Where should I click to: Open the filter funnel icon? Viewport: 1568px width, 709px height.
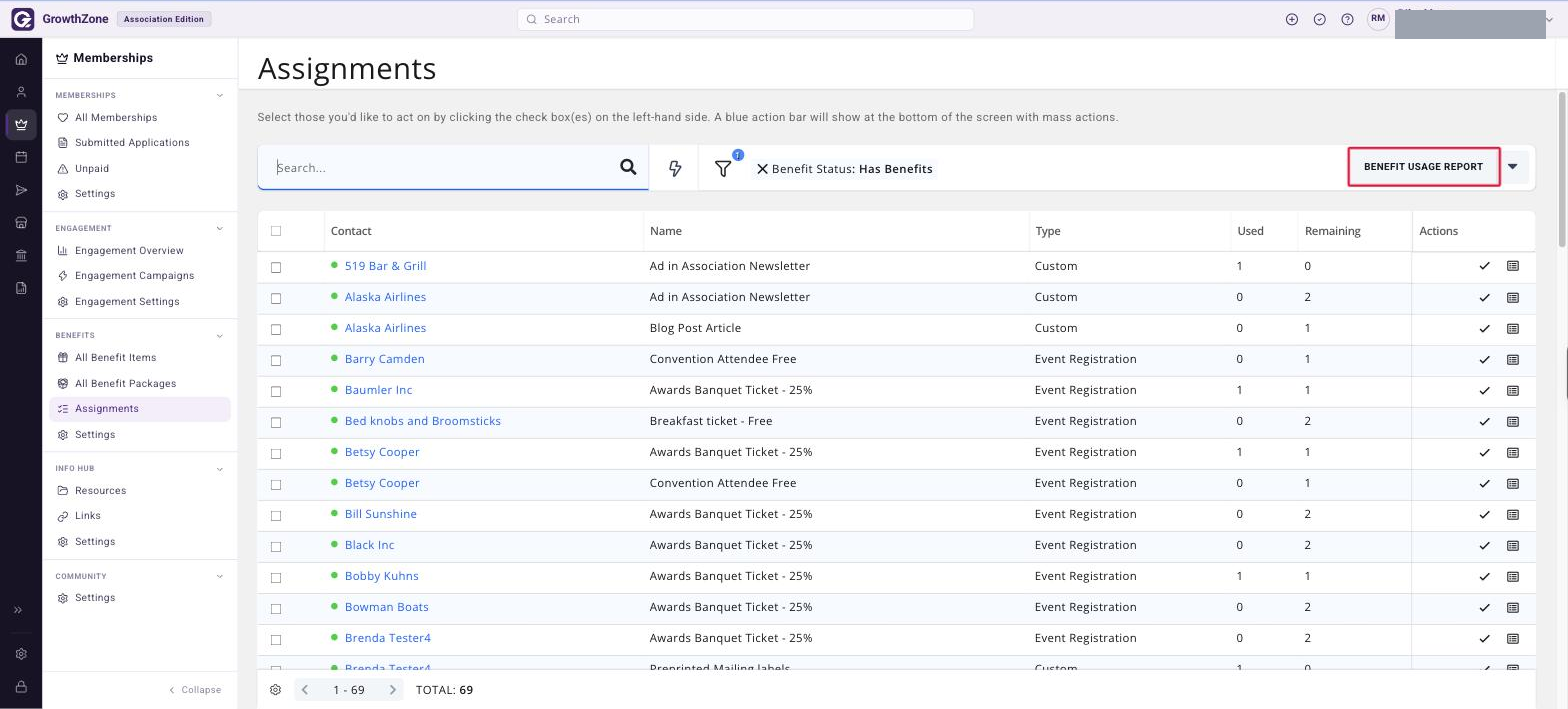723,168
